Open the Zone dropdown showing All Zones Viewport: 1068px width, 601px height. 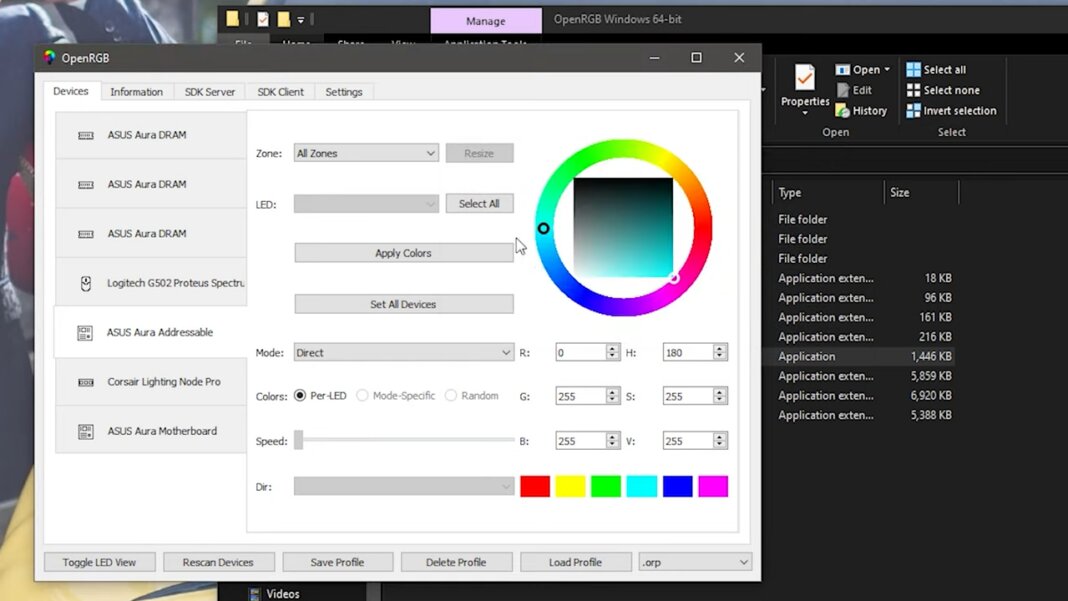click(x=366, y=153)
